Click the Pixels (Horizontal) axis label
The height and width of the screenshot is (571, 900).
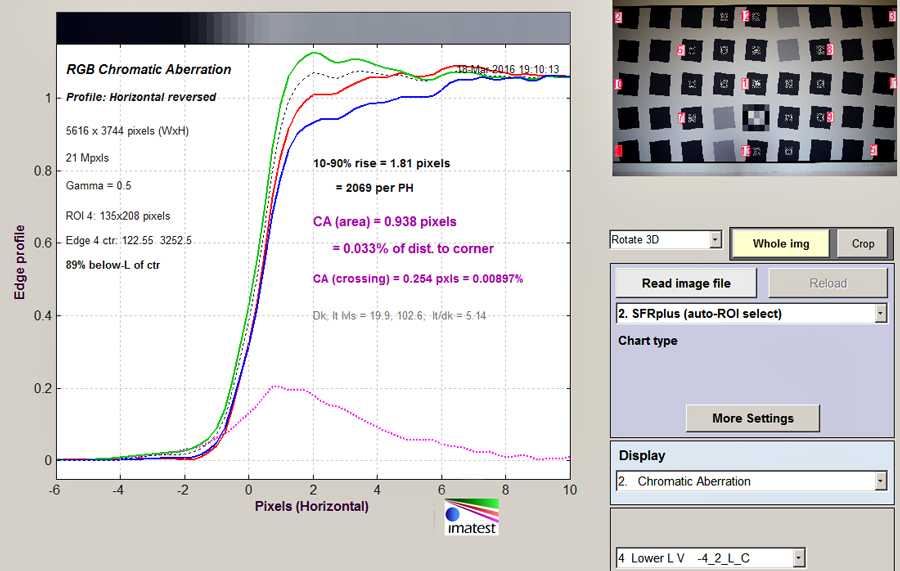[311, 506]
